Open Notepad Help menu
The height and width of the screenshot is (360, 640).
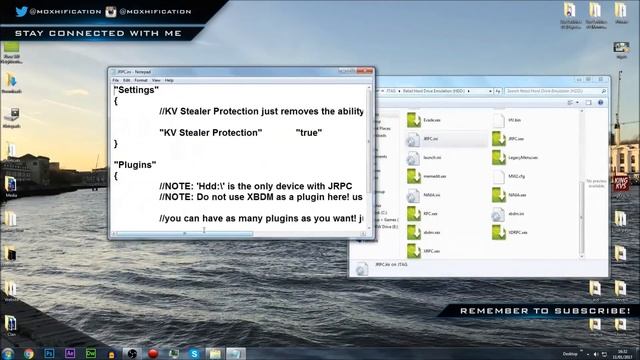pyautogui.click(x=169, y=80)
